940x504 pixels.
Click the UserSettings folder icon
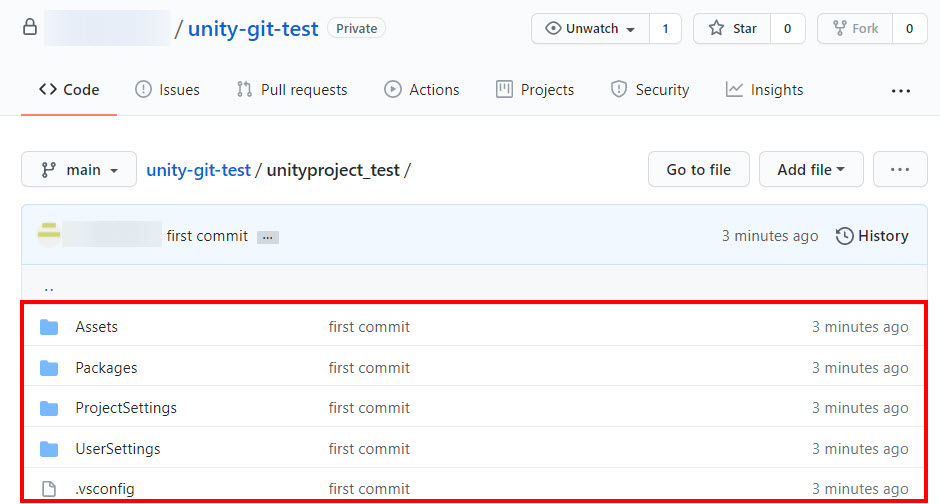click(x=49, y=449)
